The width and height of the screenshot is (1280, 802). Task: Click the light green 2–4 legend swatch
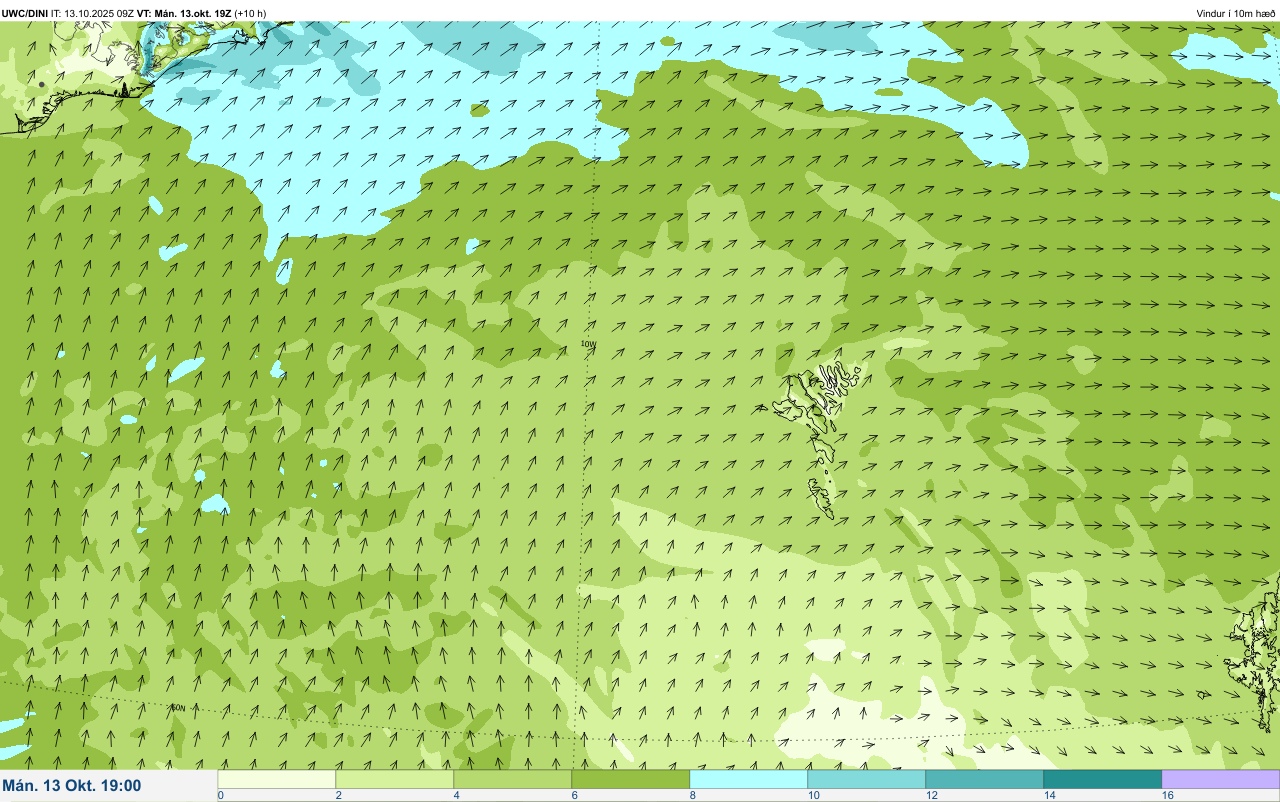click(x=395, y=779)
